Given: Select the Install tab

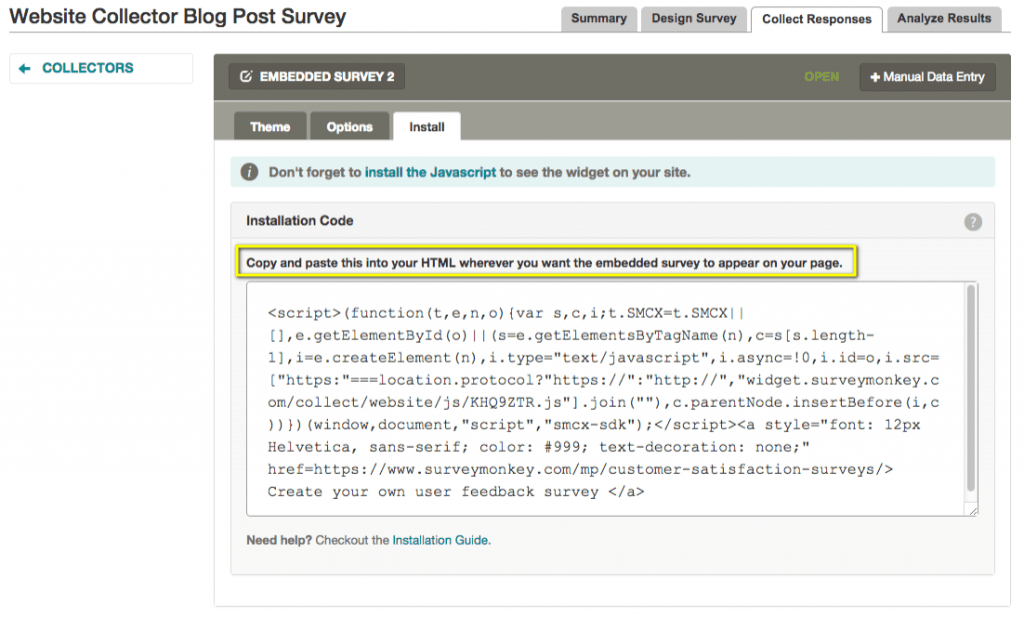Looking at the screenshot, I should click(426, 126).
